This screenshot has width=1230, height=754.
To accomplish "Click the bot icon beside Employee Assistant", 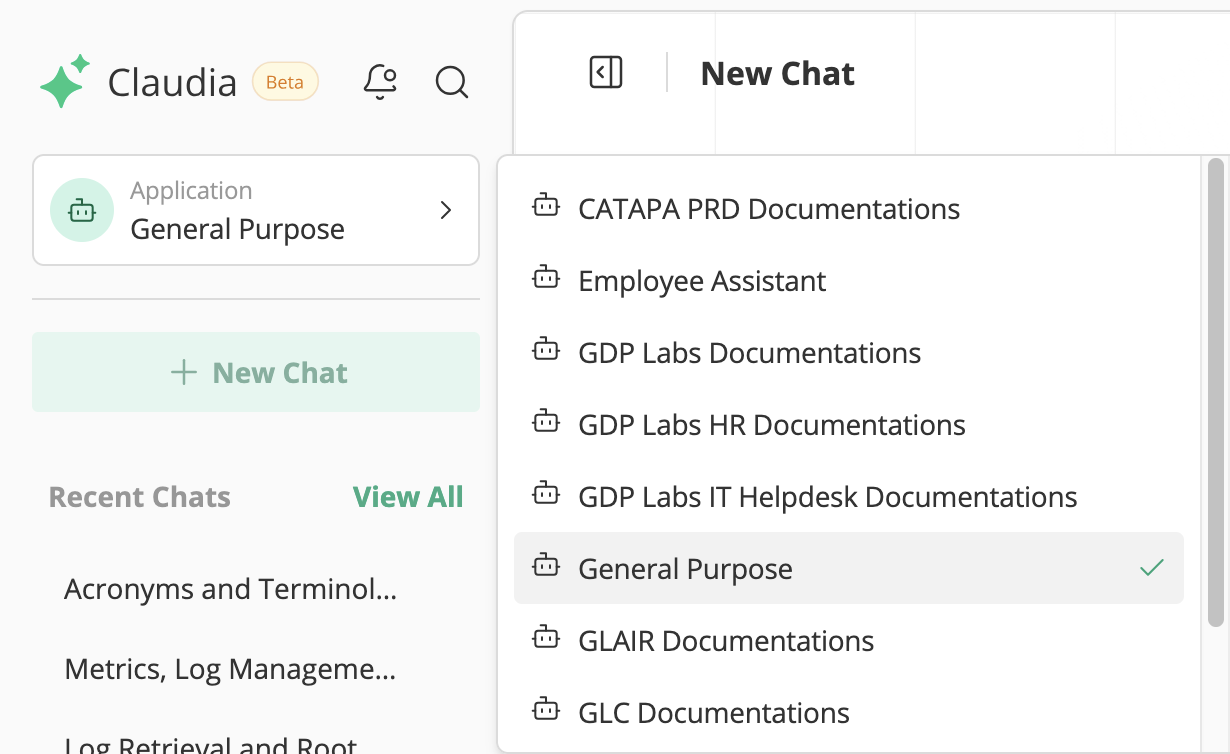I will tap(546, 280).
